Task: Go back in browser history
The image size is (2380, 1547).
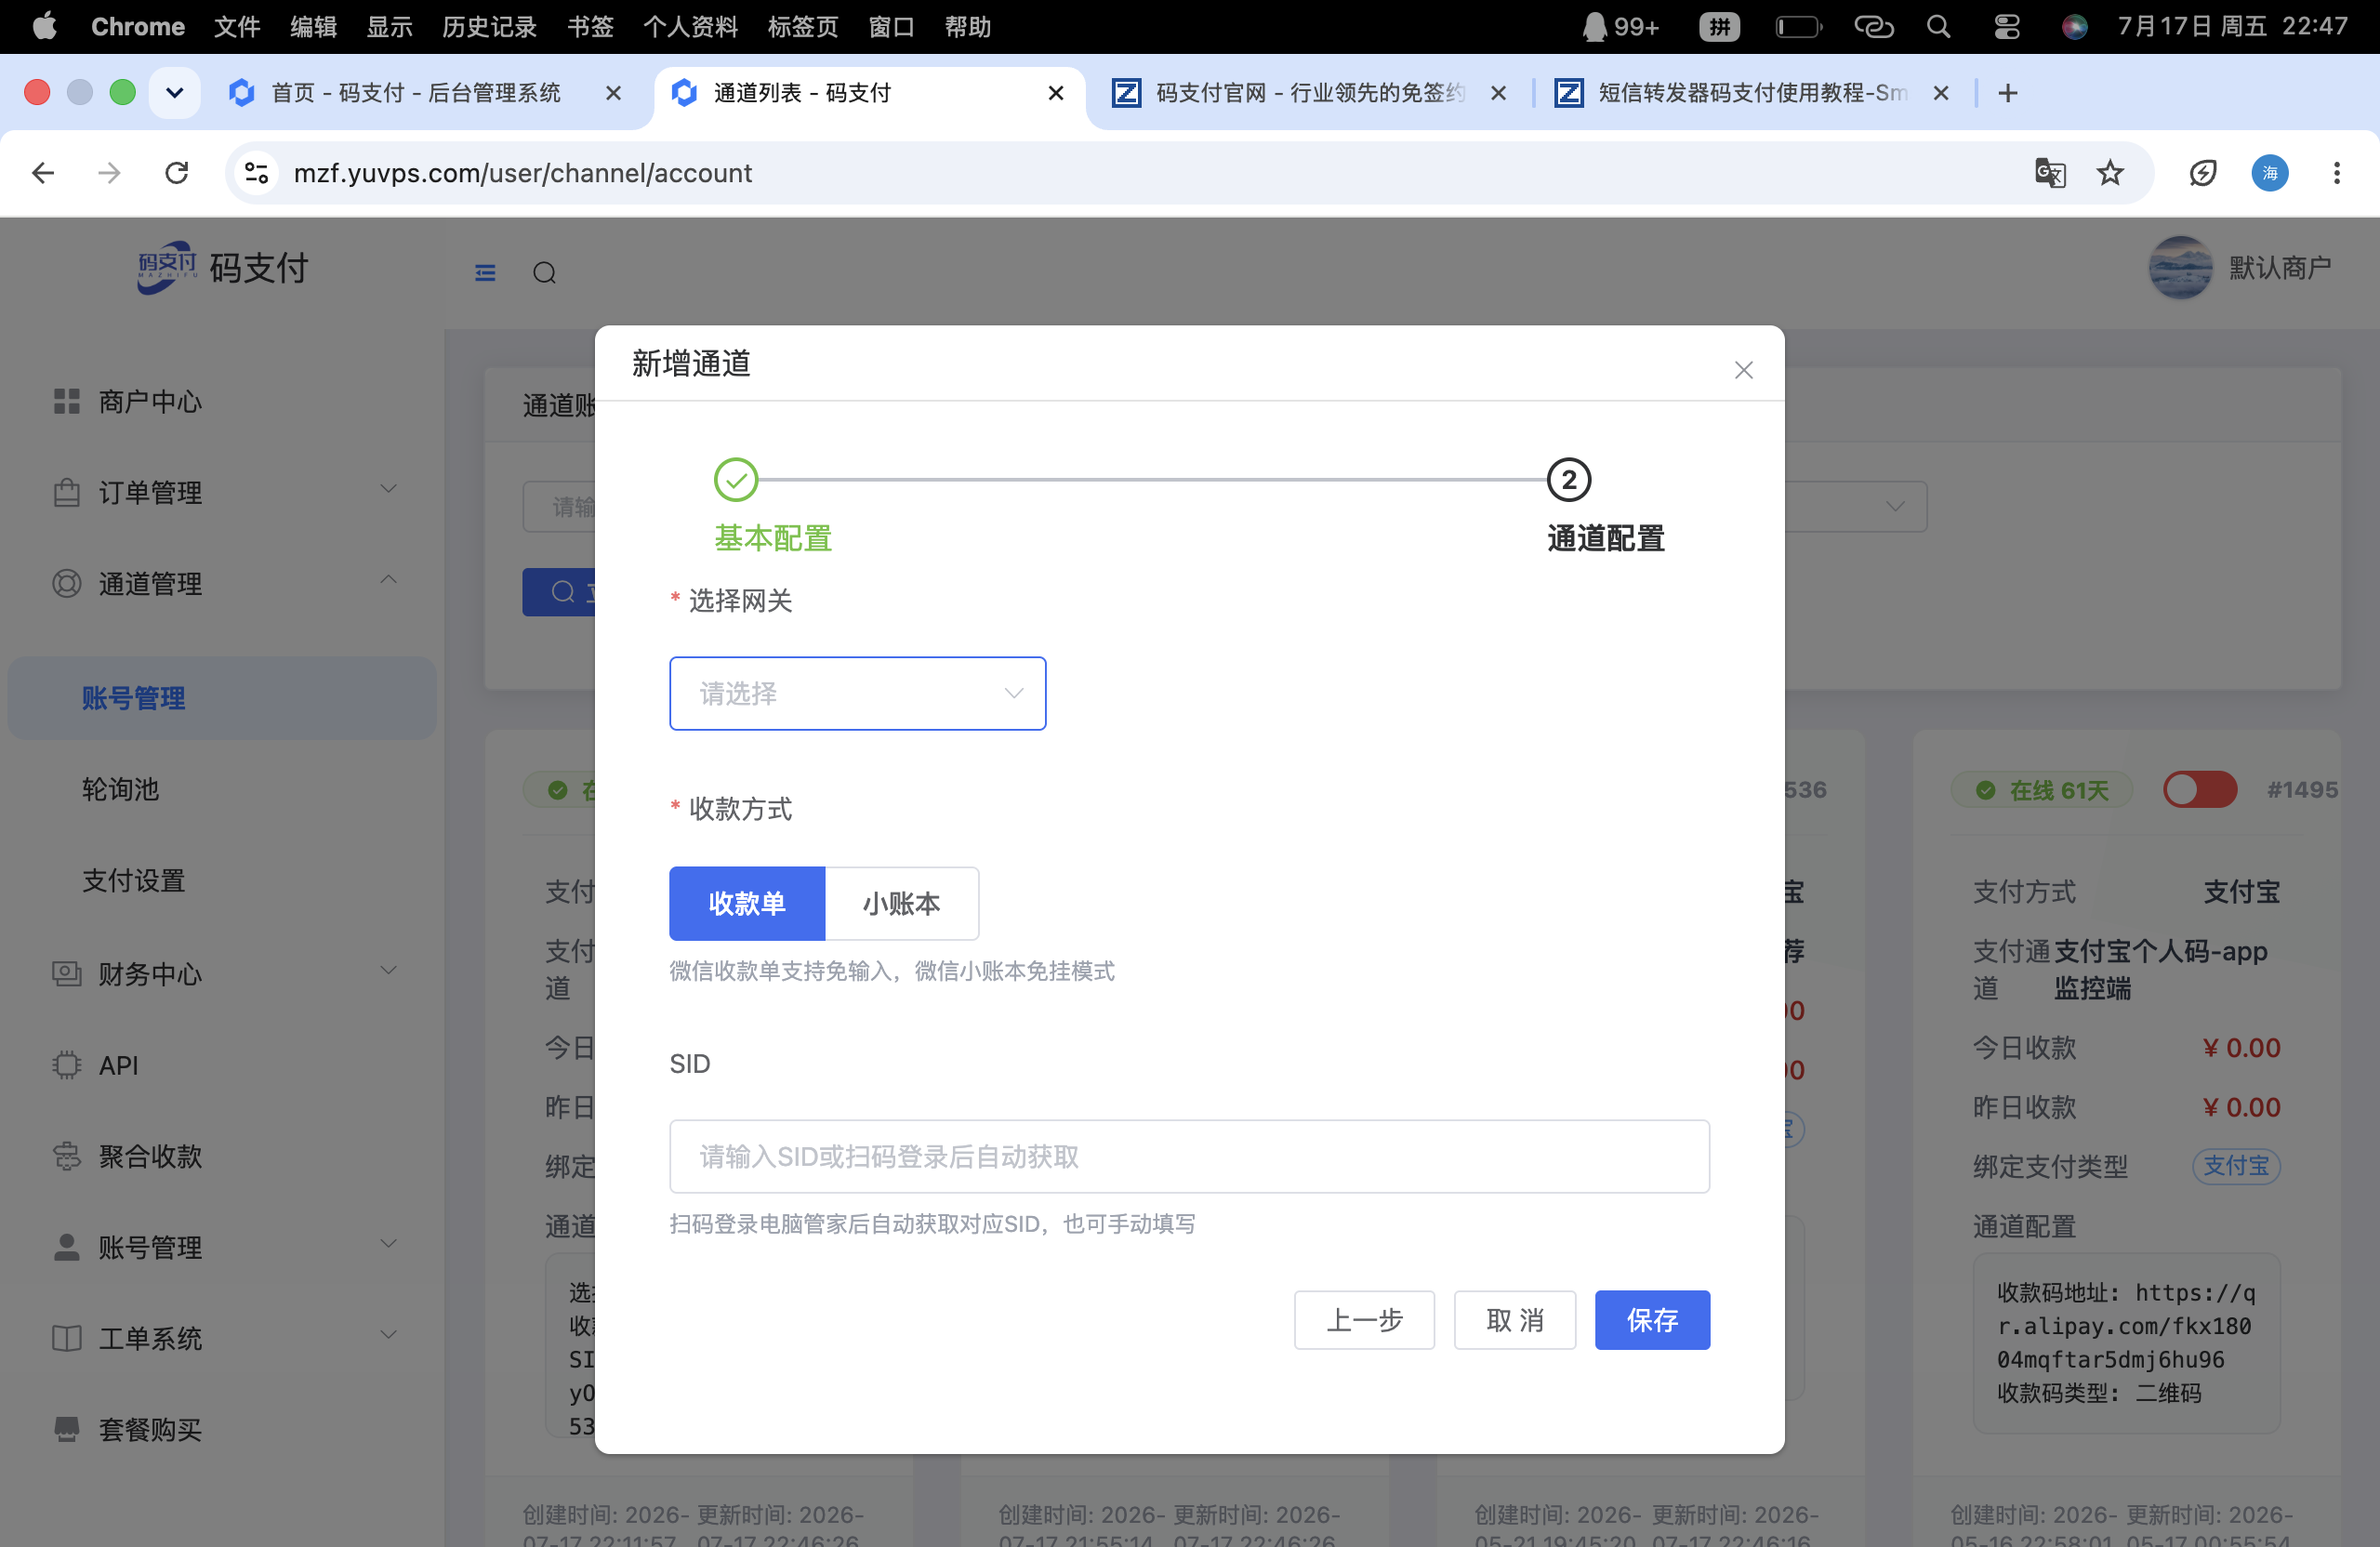Action: 43,173
